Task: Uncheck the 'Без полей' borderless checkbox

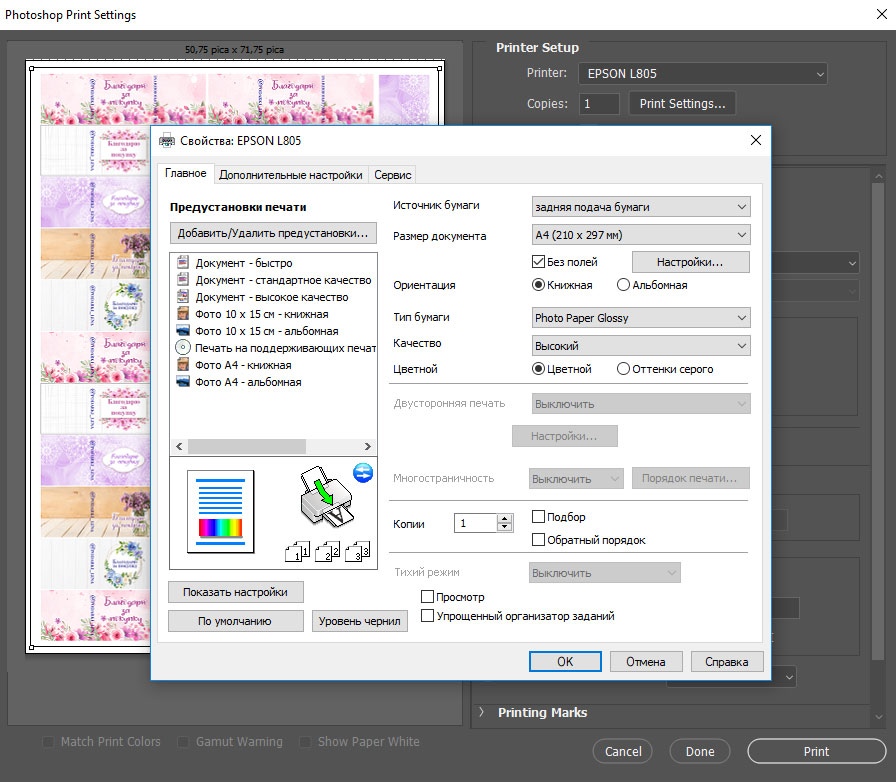Action: pos(539,262)
